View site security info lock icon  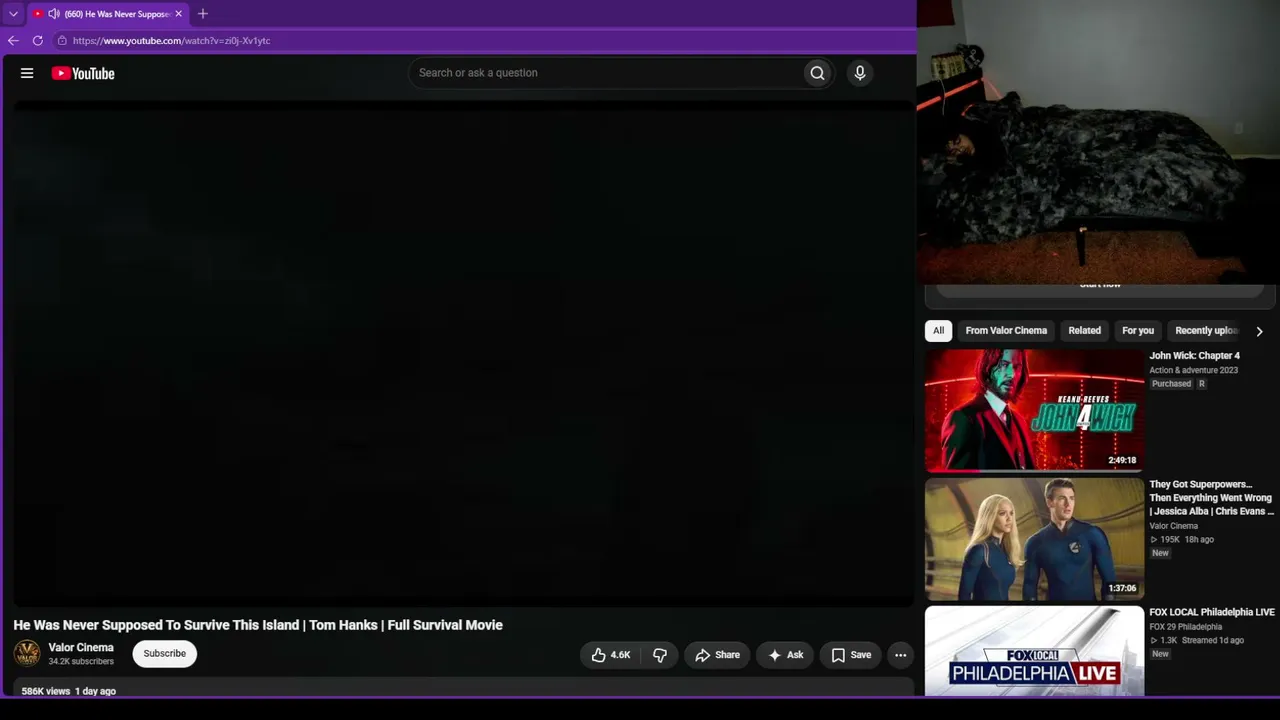(62, 41)
